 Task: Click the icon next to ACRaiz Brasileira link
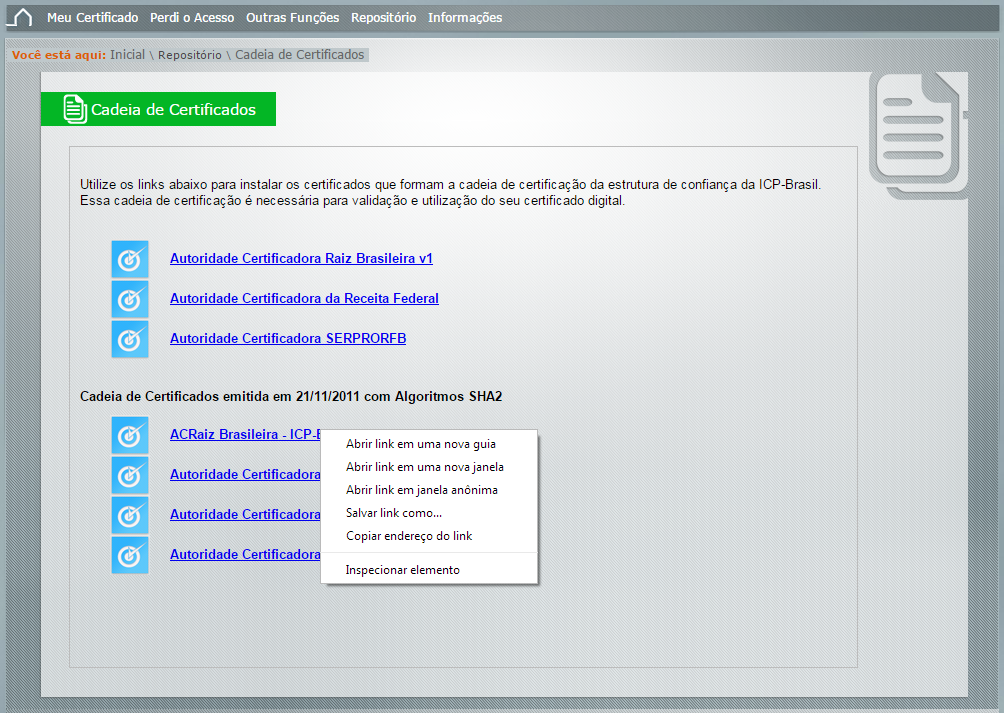tap(129, 435)
